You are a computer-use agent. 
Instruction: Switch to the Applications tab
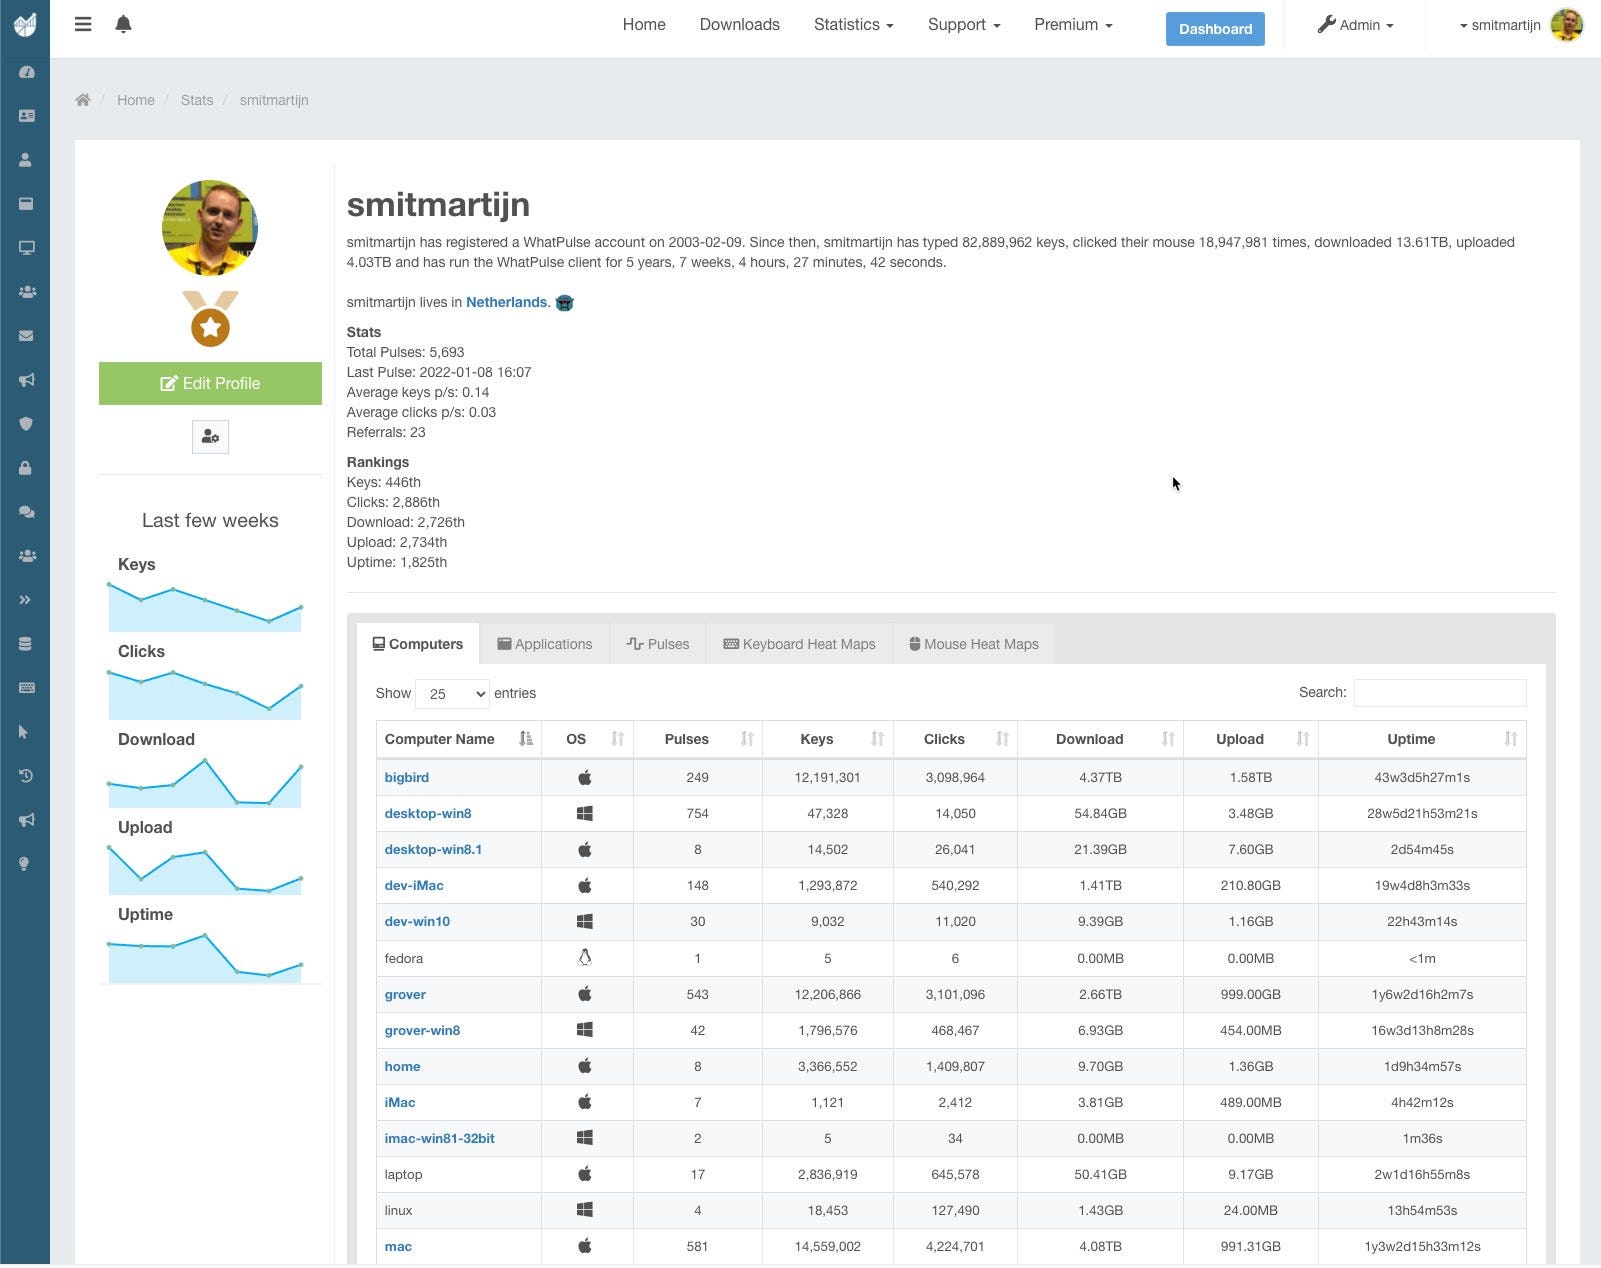pos(545,644)
